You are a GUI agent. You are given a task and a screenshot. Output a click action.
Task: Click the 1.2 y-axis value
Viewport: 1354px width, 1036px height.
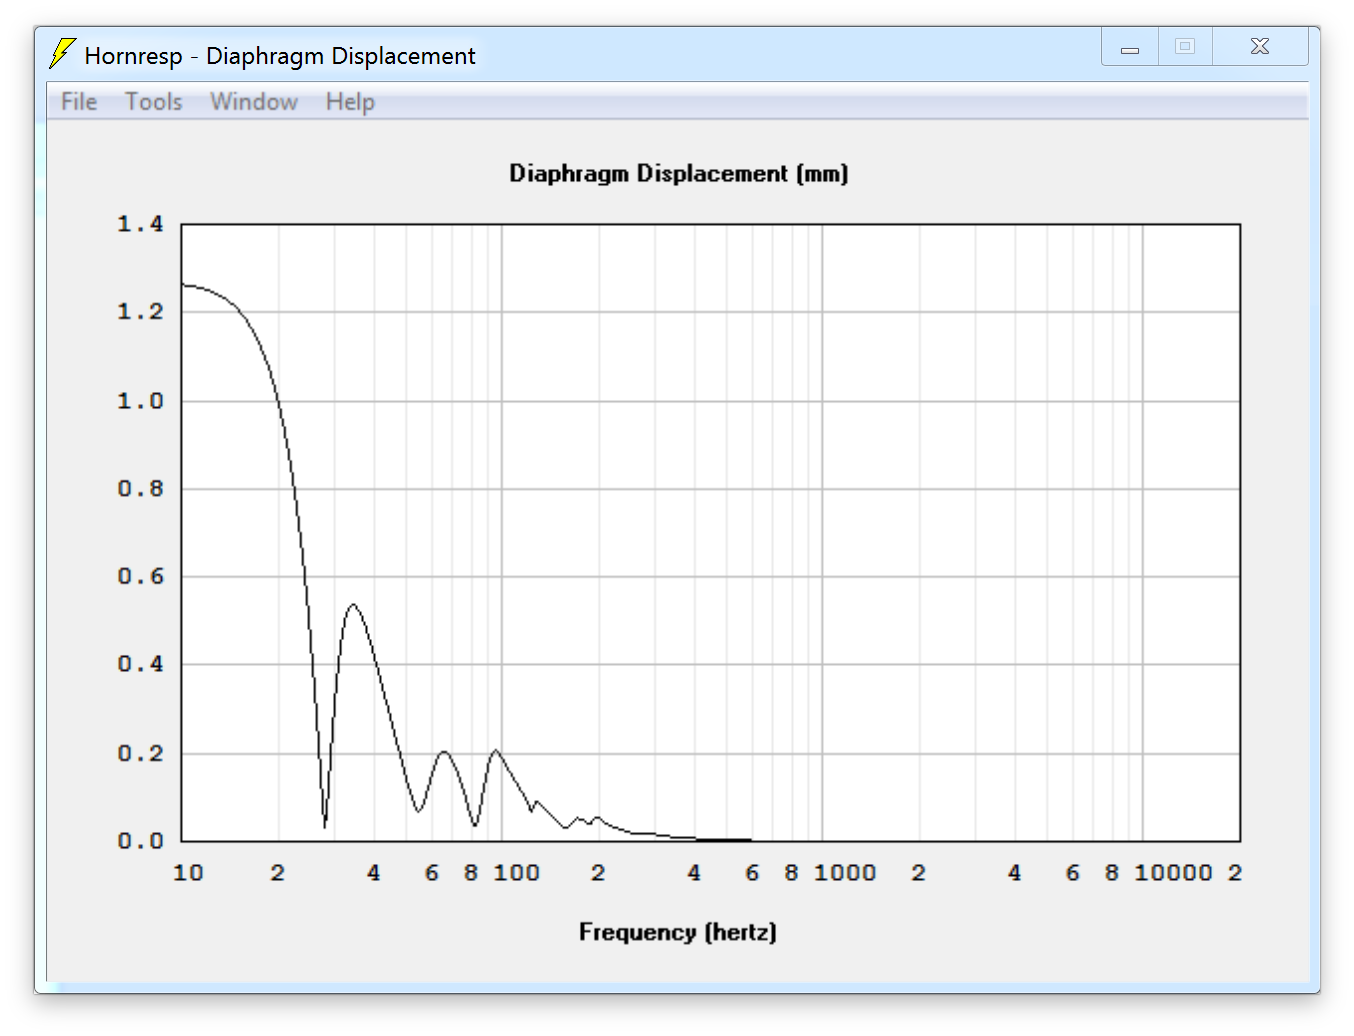140,312
